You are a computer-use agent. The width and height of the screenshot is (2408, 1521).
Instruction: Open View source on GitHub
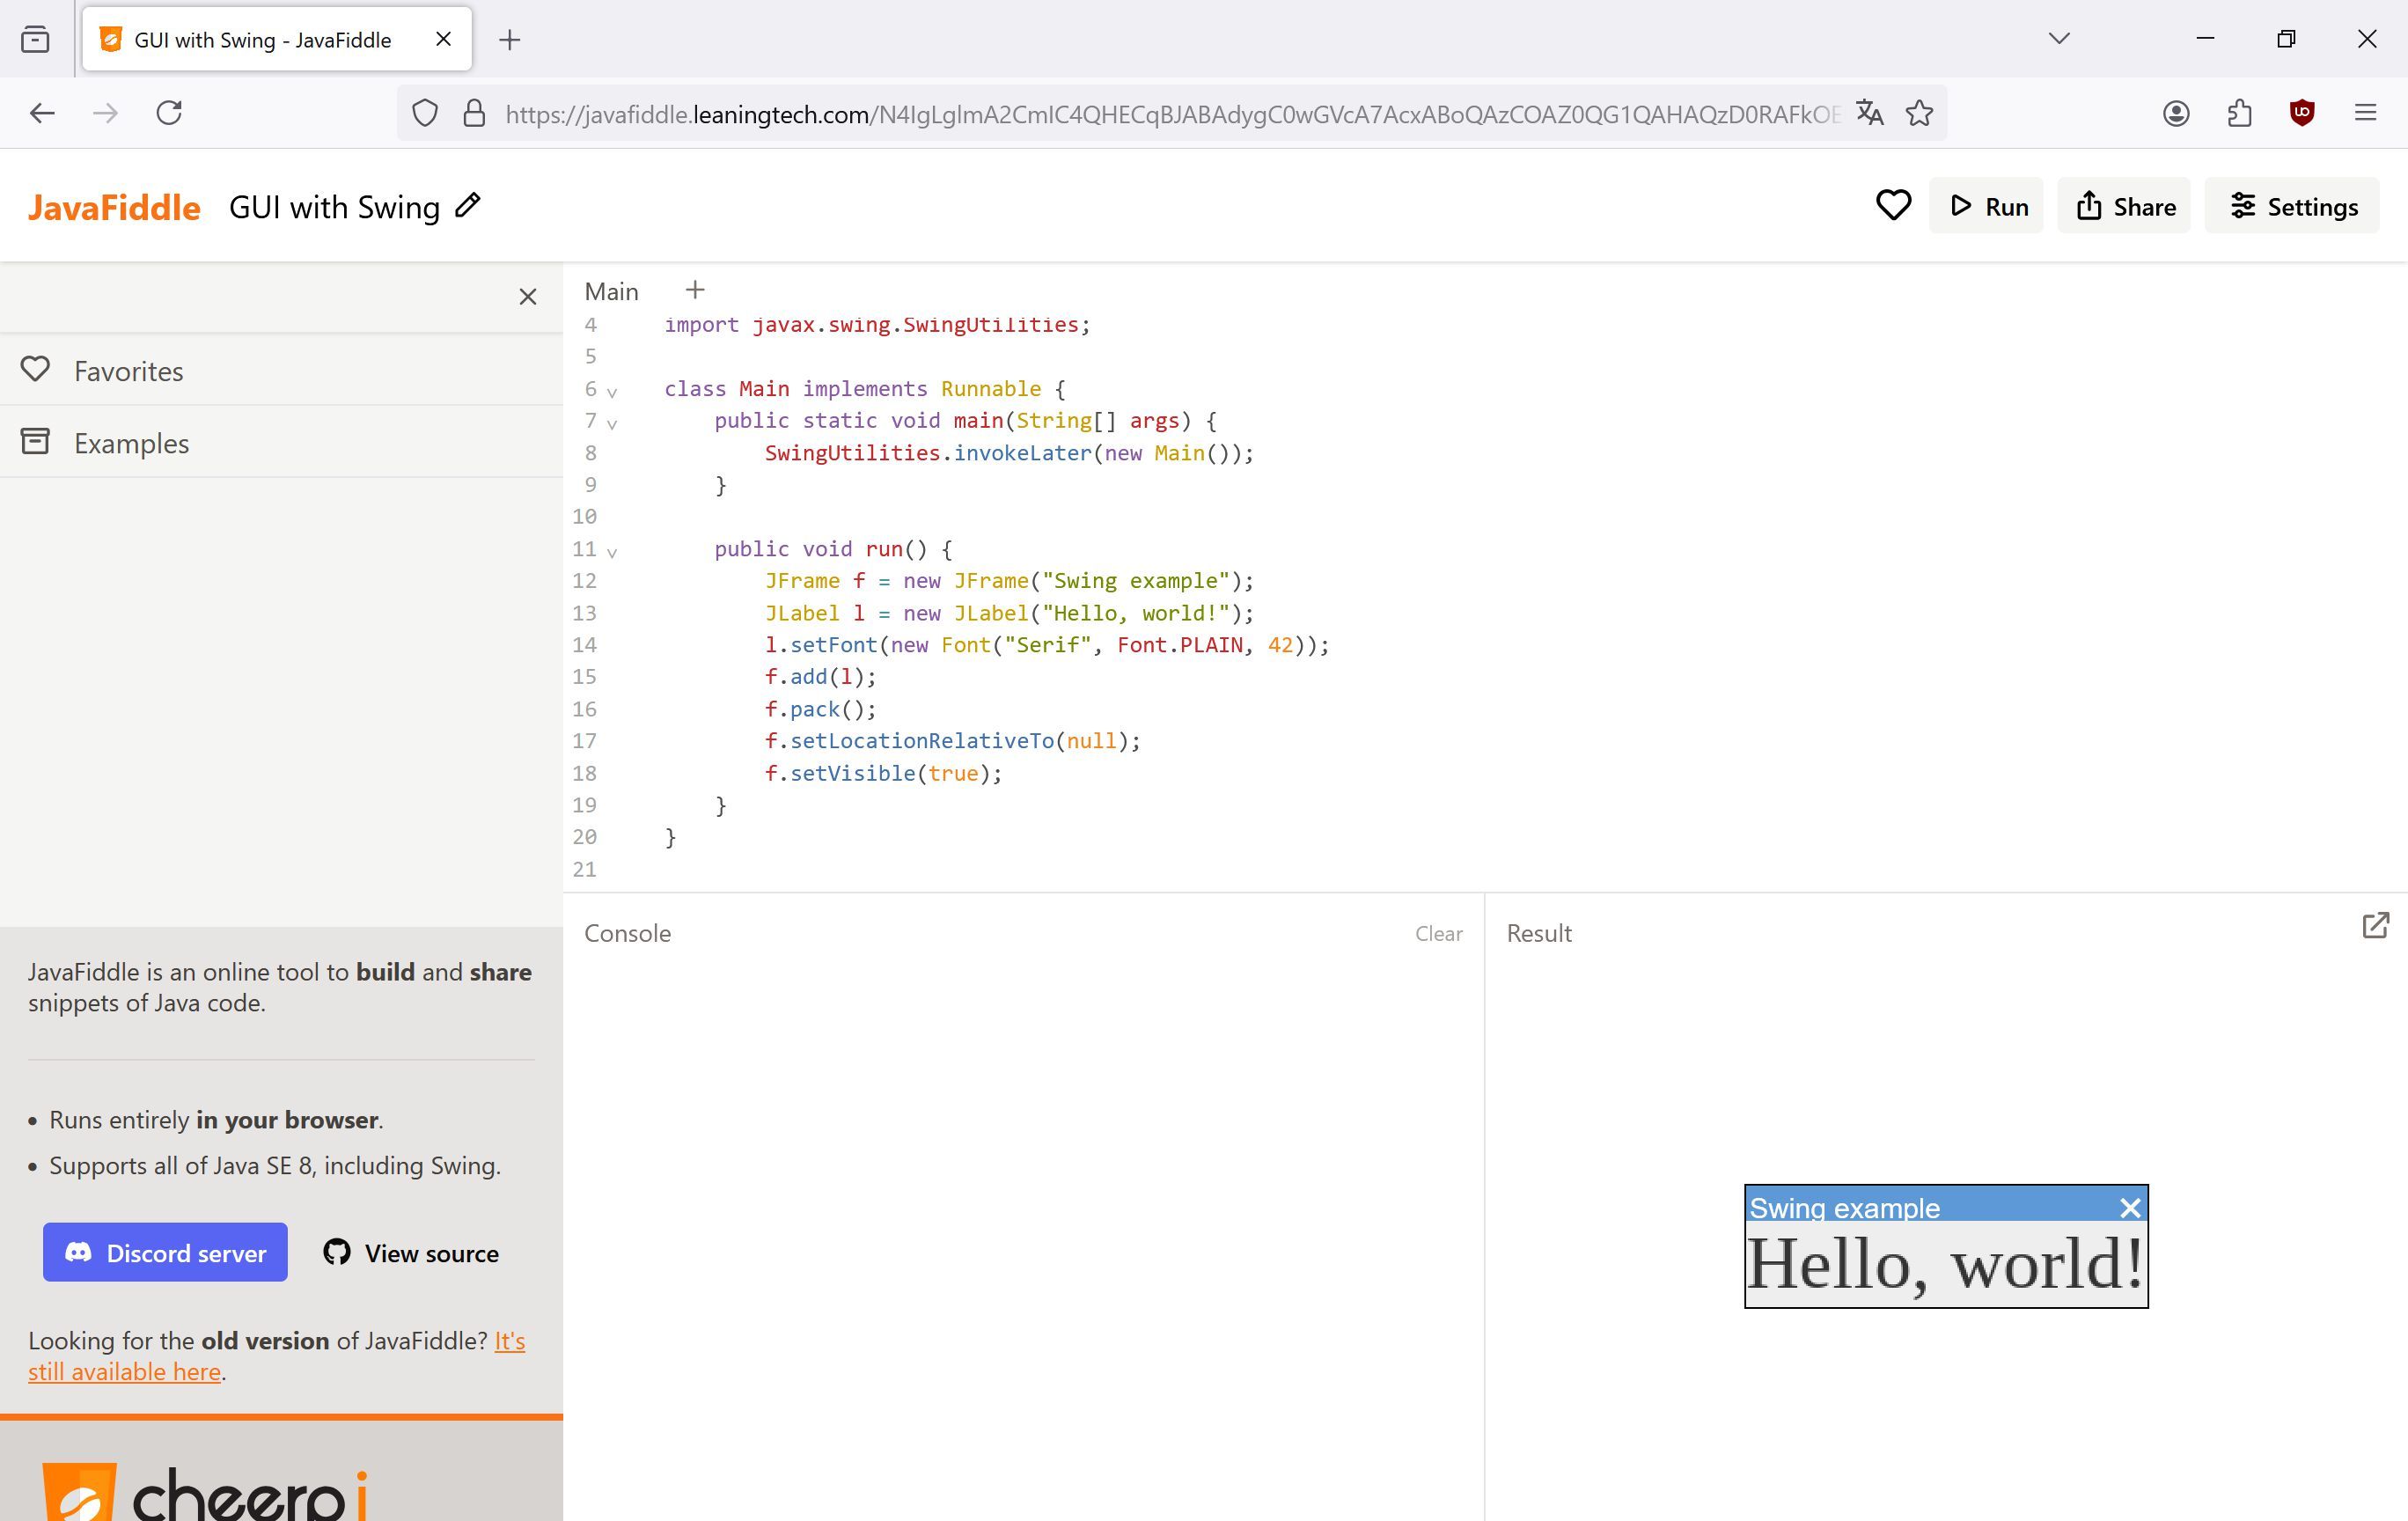pos(411,1252)
